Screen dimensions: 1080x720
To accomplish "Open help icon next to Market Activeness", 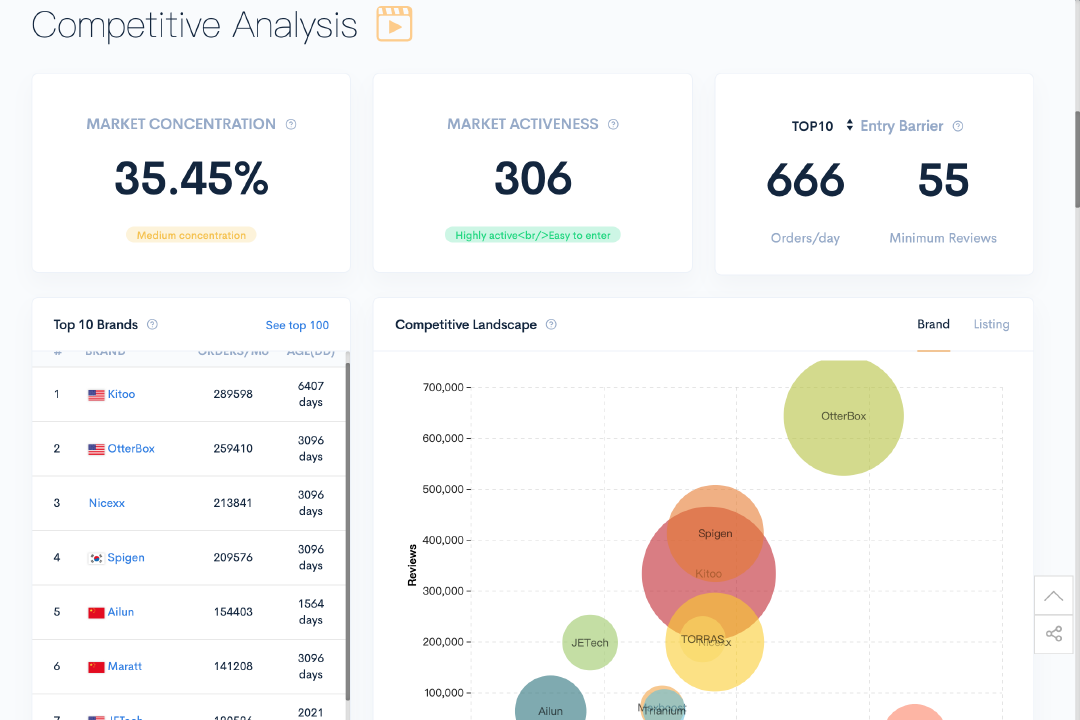I will (613, 125).
